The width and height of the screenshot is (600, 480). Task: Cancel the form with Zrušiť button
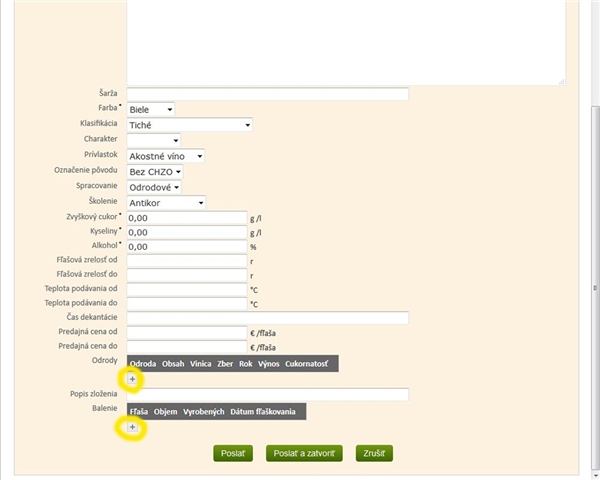(374, 453)
